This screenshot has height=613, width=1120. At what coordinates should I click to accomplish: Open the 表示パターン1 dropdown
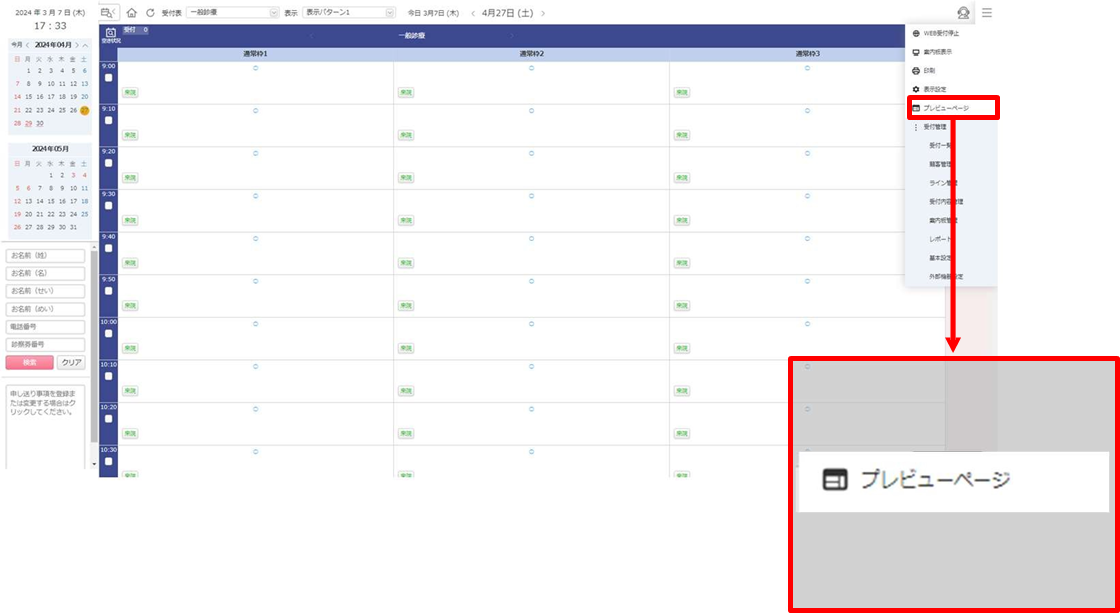[x=348, y=13]
